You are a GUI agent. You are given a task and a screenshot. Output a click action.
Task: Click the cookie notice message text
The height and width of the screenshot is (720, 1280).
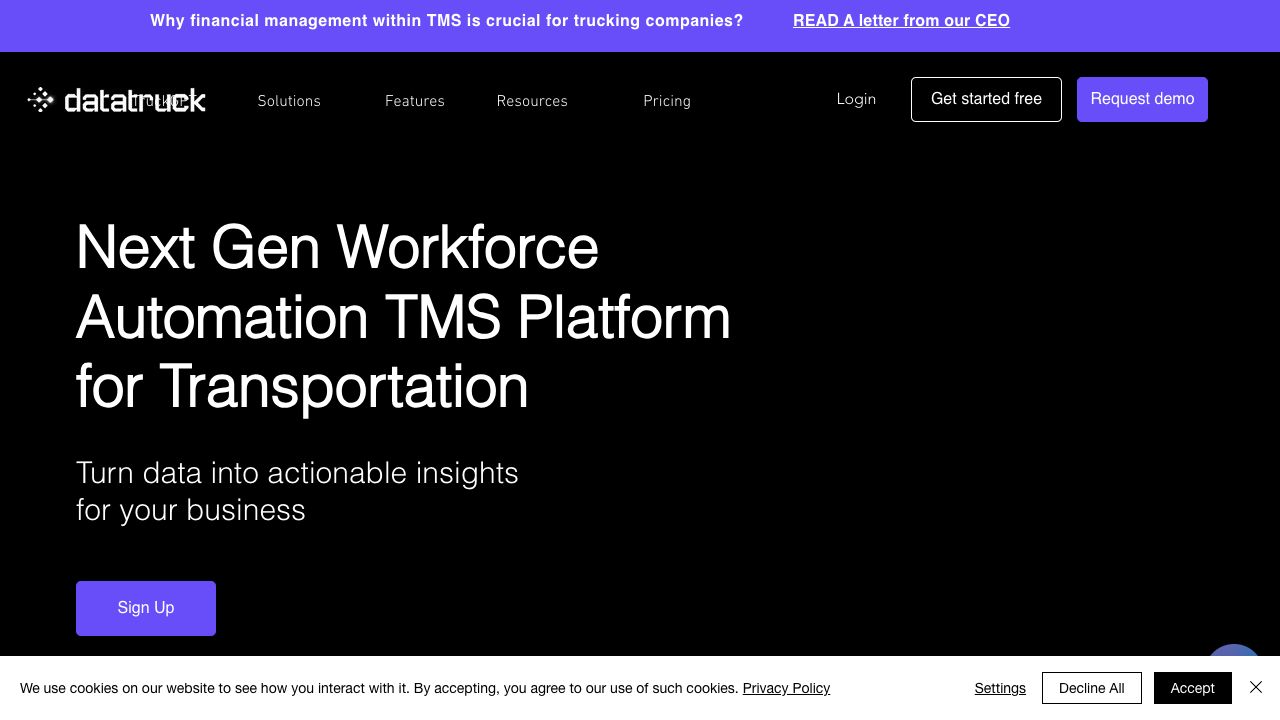(378, 688)
